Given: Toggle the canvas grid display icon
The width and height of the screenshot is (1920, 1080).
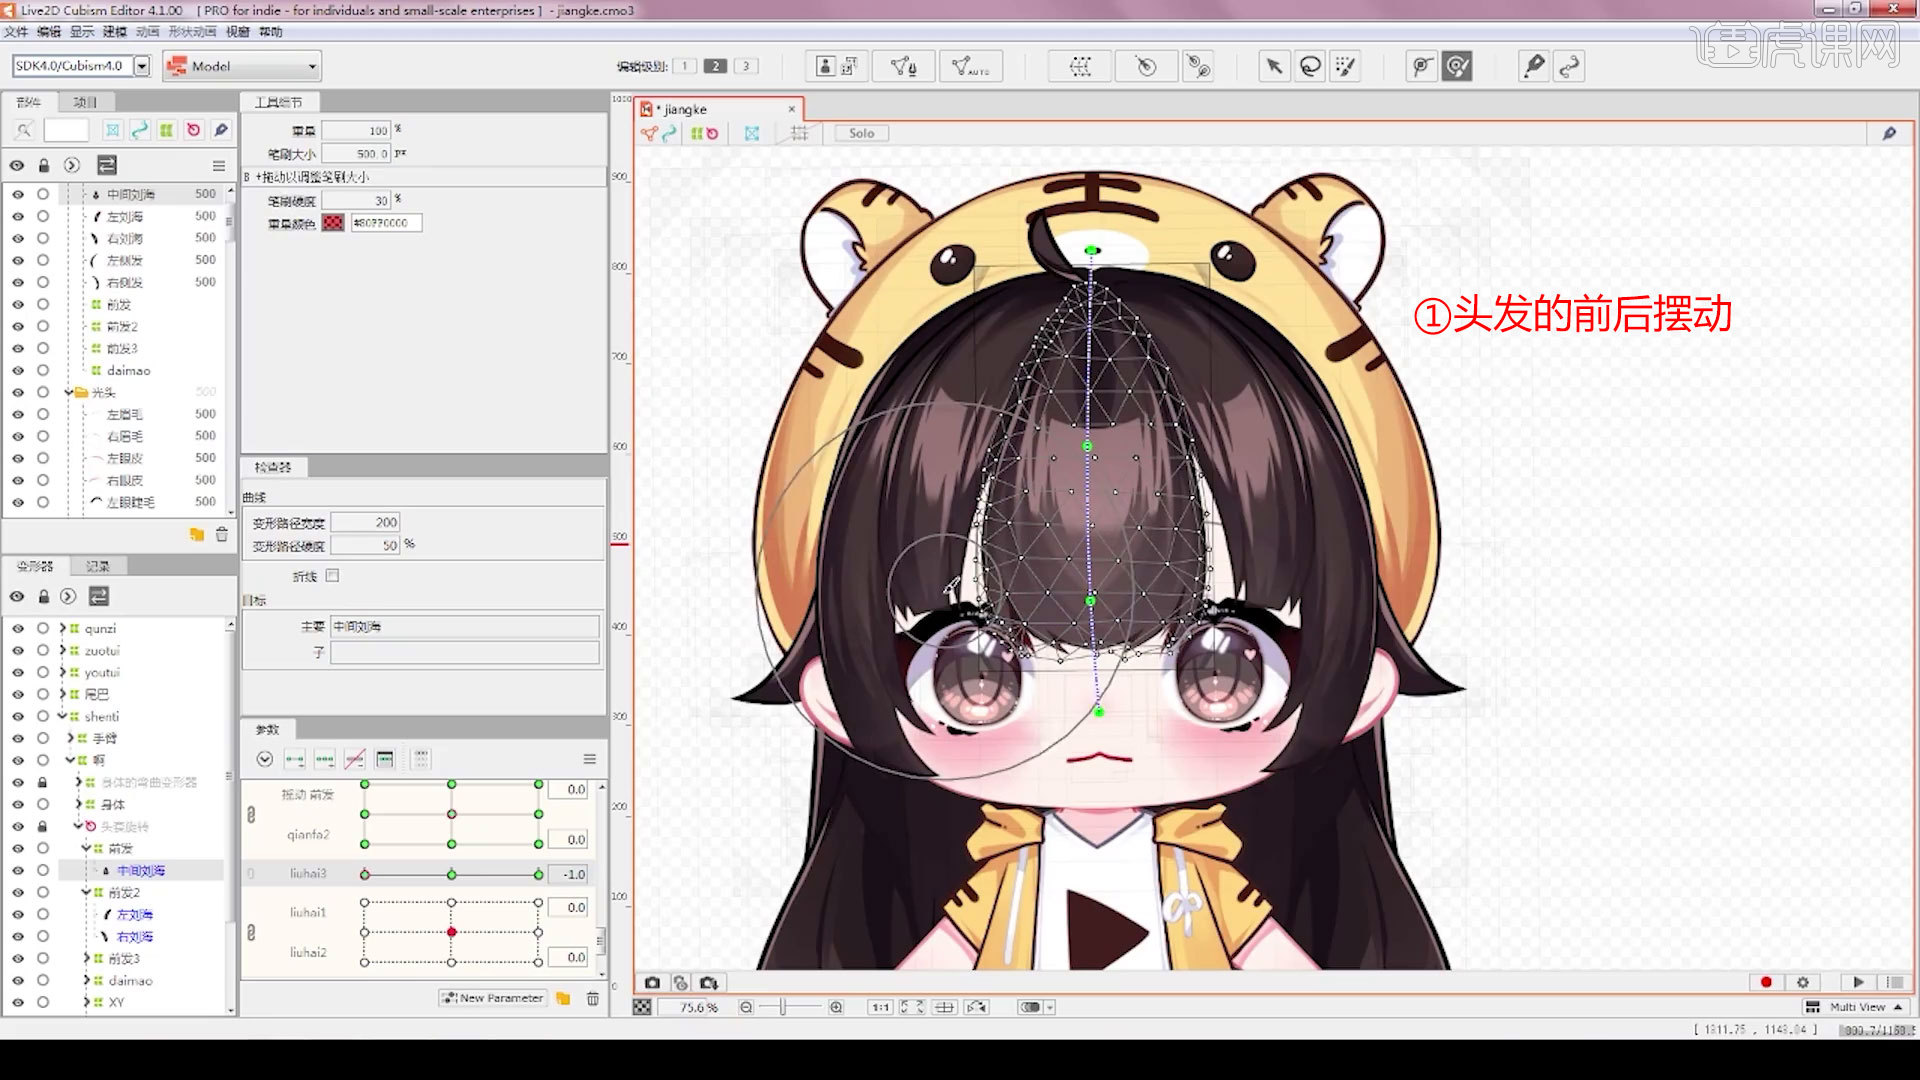Looking at the screenshot, I should tap(799, 133).
